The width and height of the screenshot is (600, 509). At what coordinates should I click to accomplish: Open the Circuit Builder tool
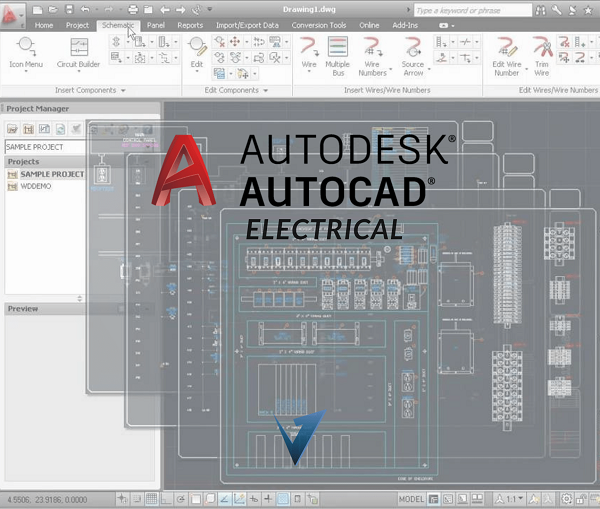pyautogui.click(x=78, y=52)
